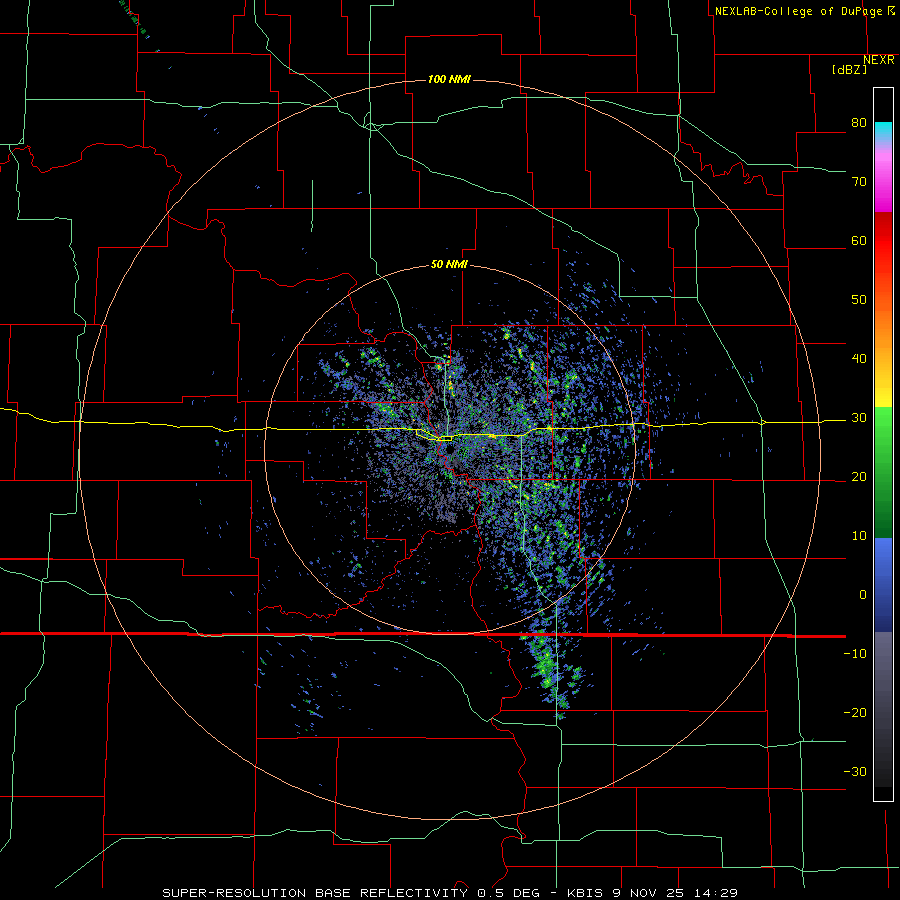Image resolution: width=900 pixels, height=900 pixels.
Task: Click the [dBZ] units label
Action: click(849, 69)
